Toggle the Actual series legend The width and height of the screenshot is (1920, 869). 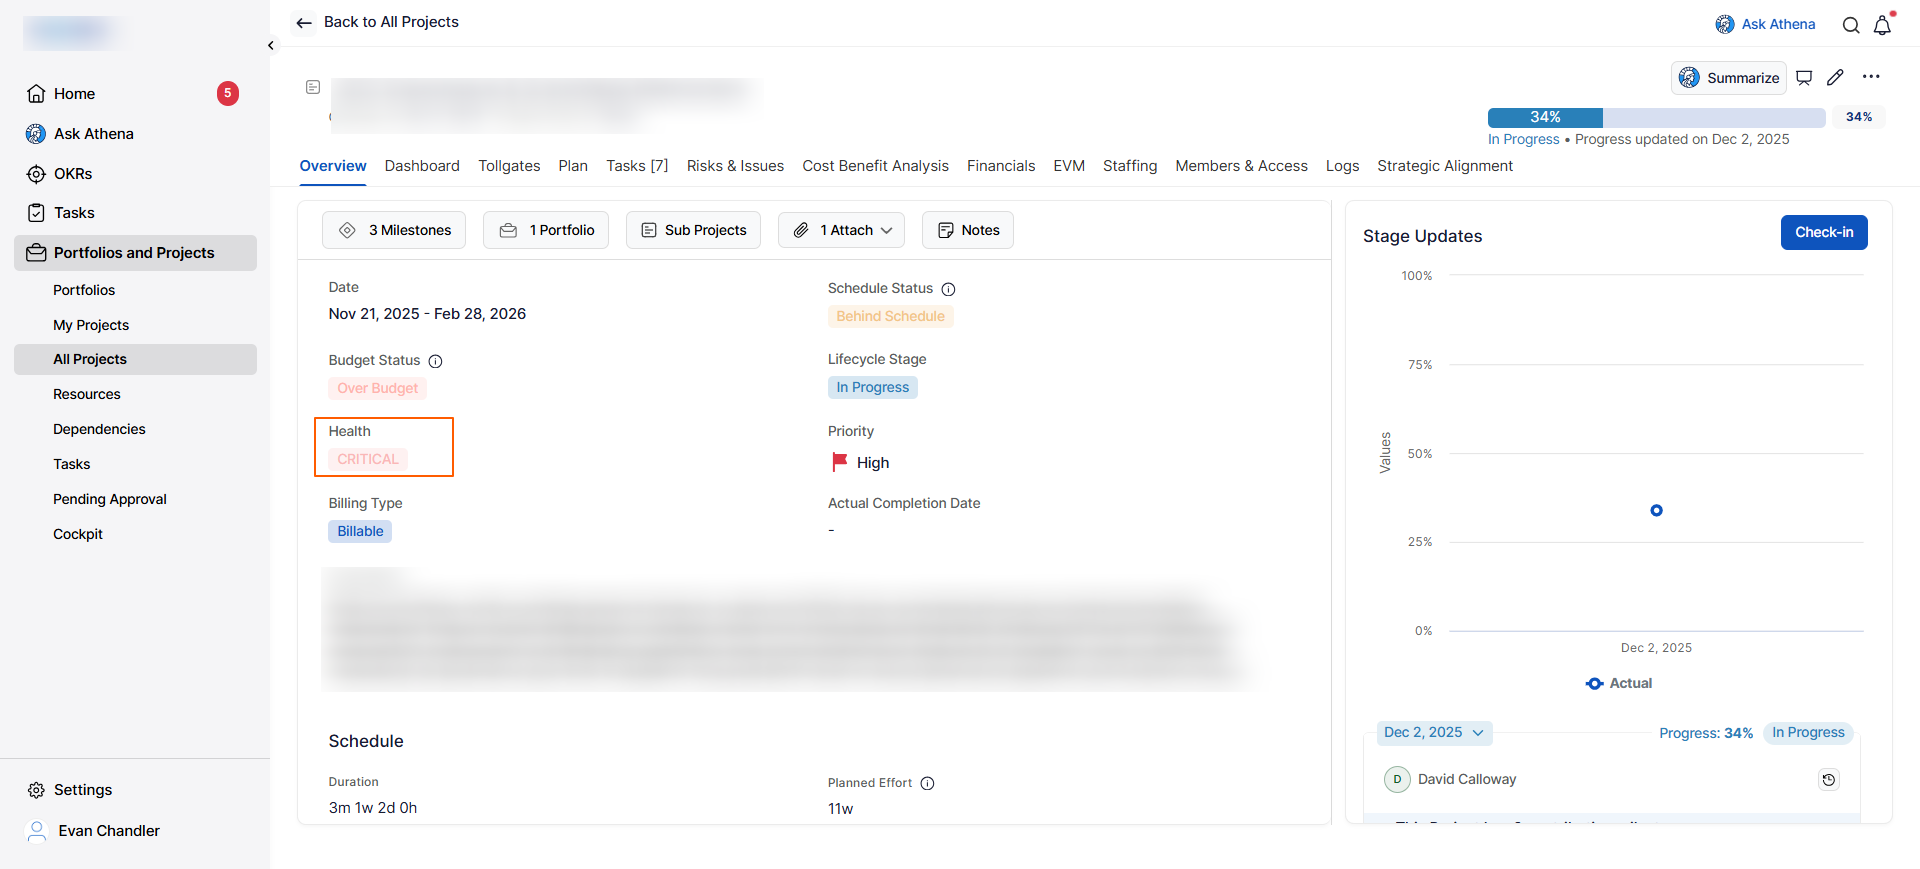(1619, 683)
